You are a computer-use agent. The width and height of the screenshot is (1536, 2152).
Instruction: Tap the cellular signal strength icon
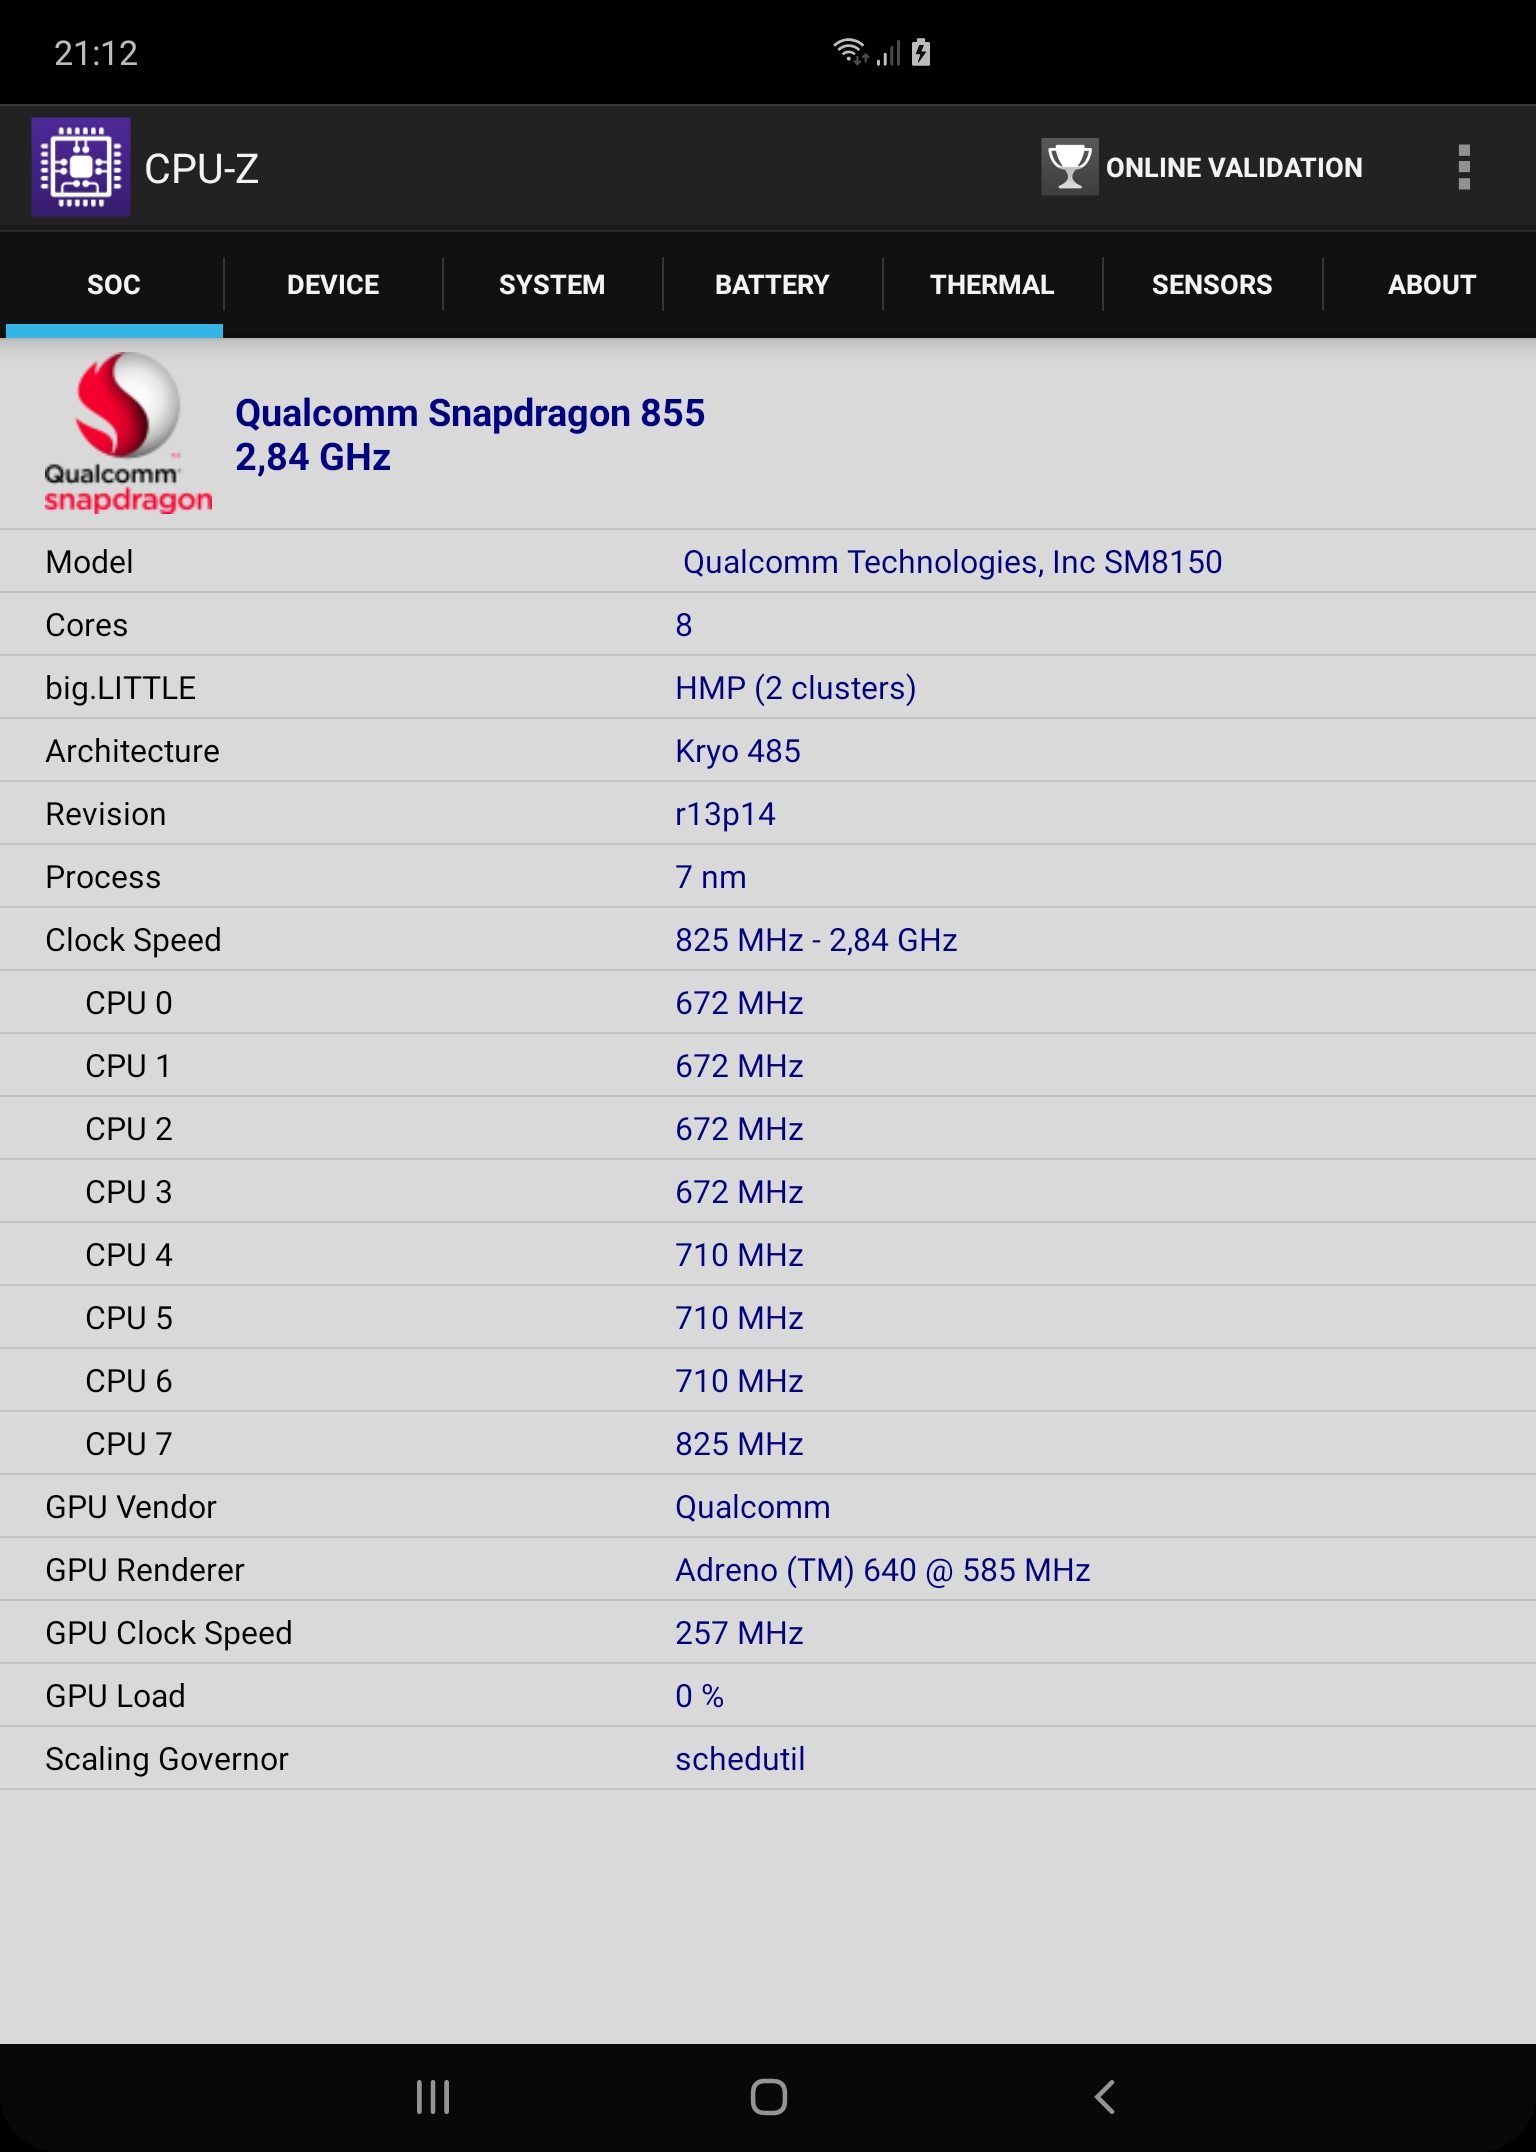tap(889, 52)
